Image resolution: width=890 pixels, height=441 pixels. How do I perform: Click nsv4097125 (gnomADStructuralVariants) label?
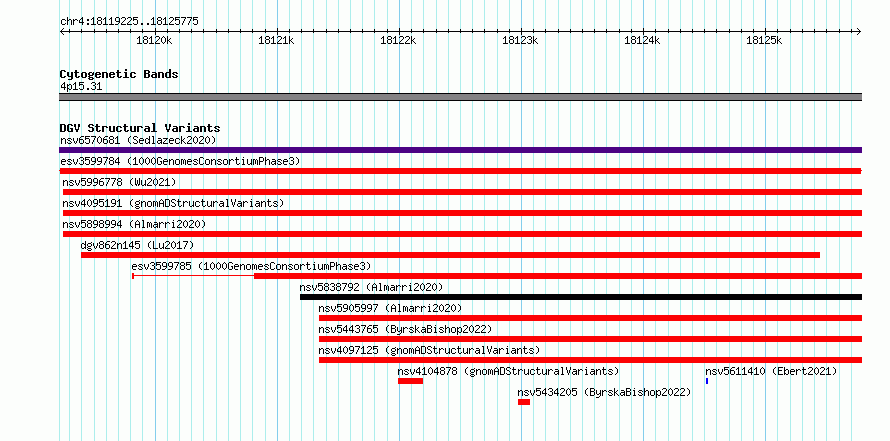pyautogui.click(x=429, y=350)
